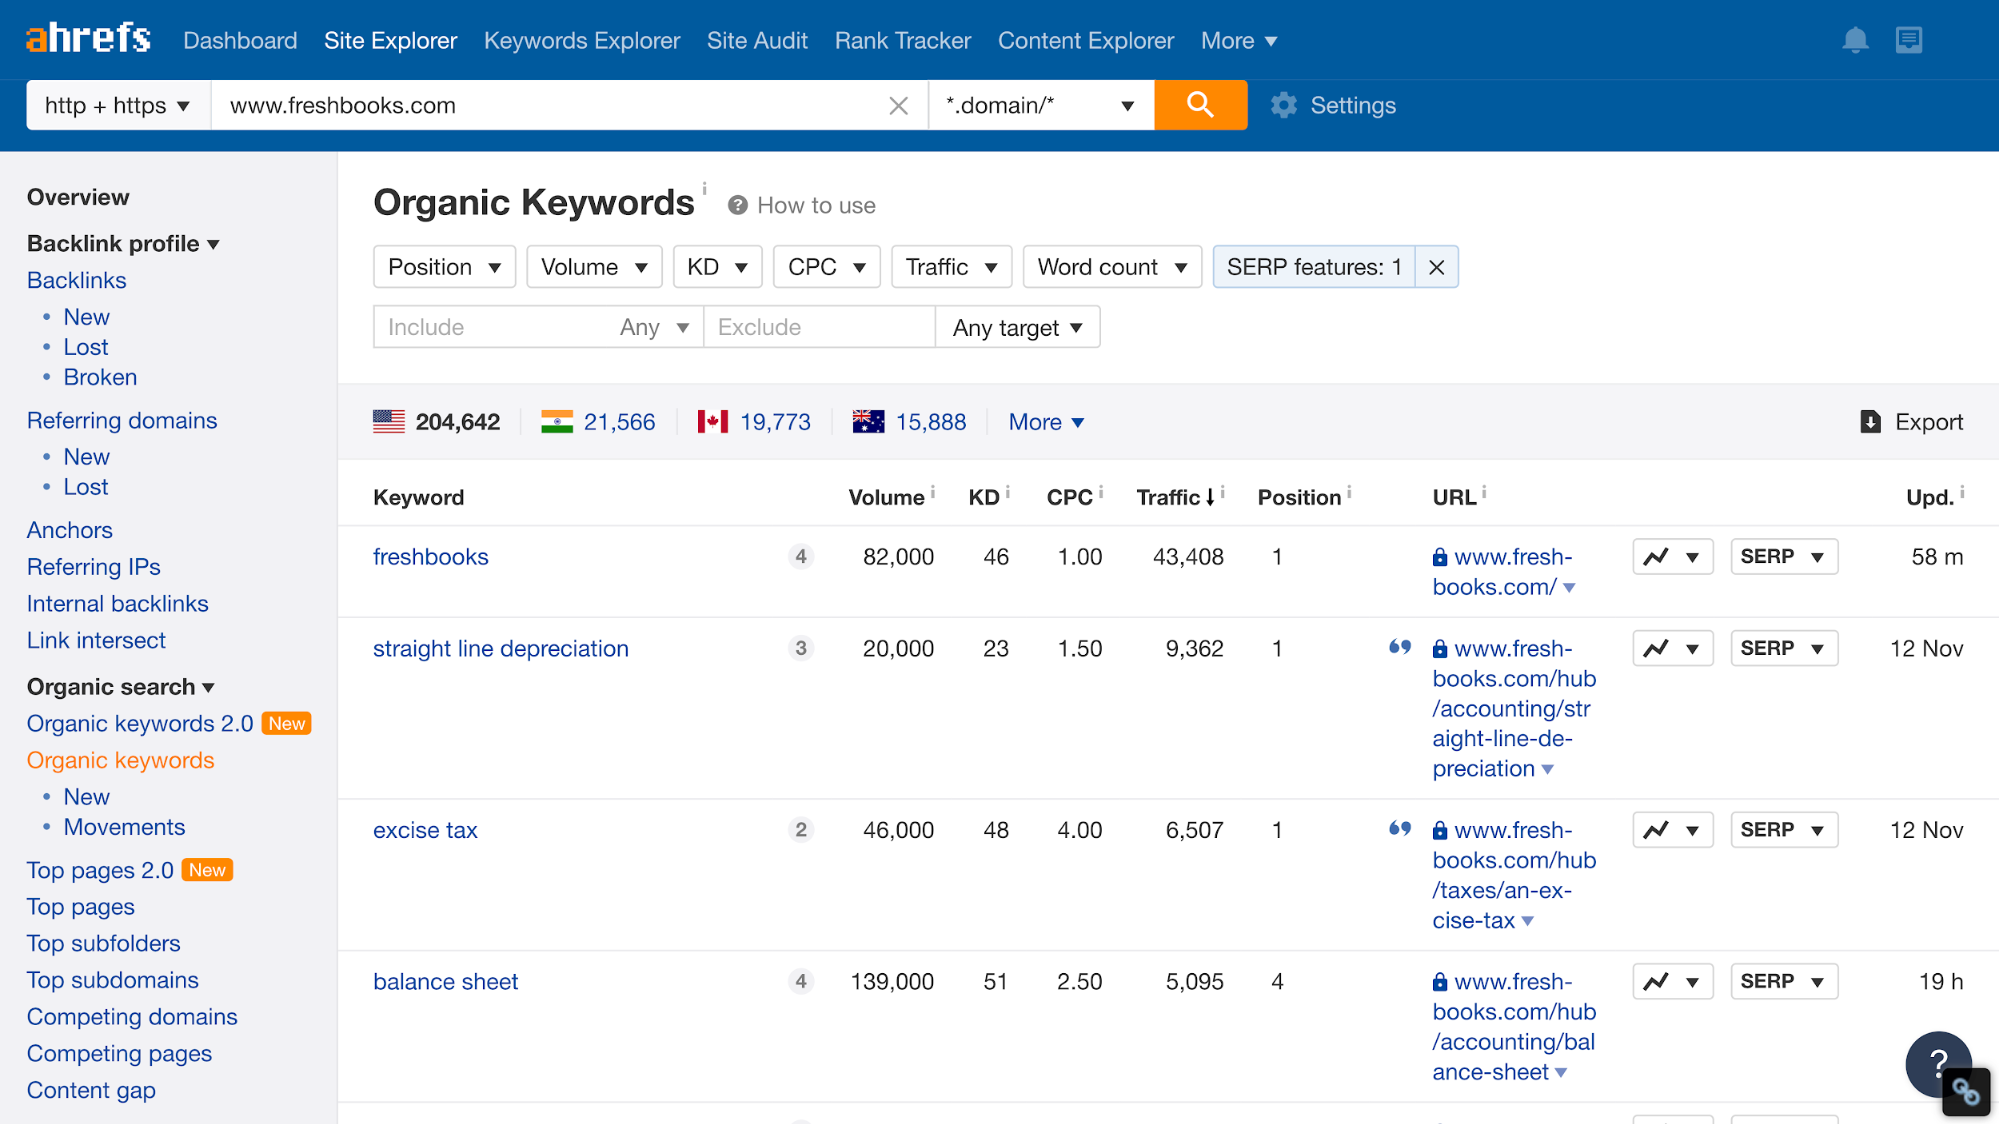The height and width of the screenshot is (1125, 1999).
Task: Expand More countries dropdown
Action: click(1046, 422)
